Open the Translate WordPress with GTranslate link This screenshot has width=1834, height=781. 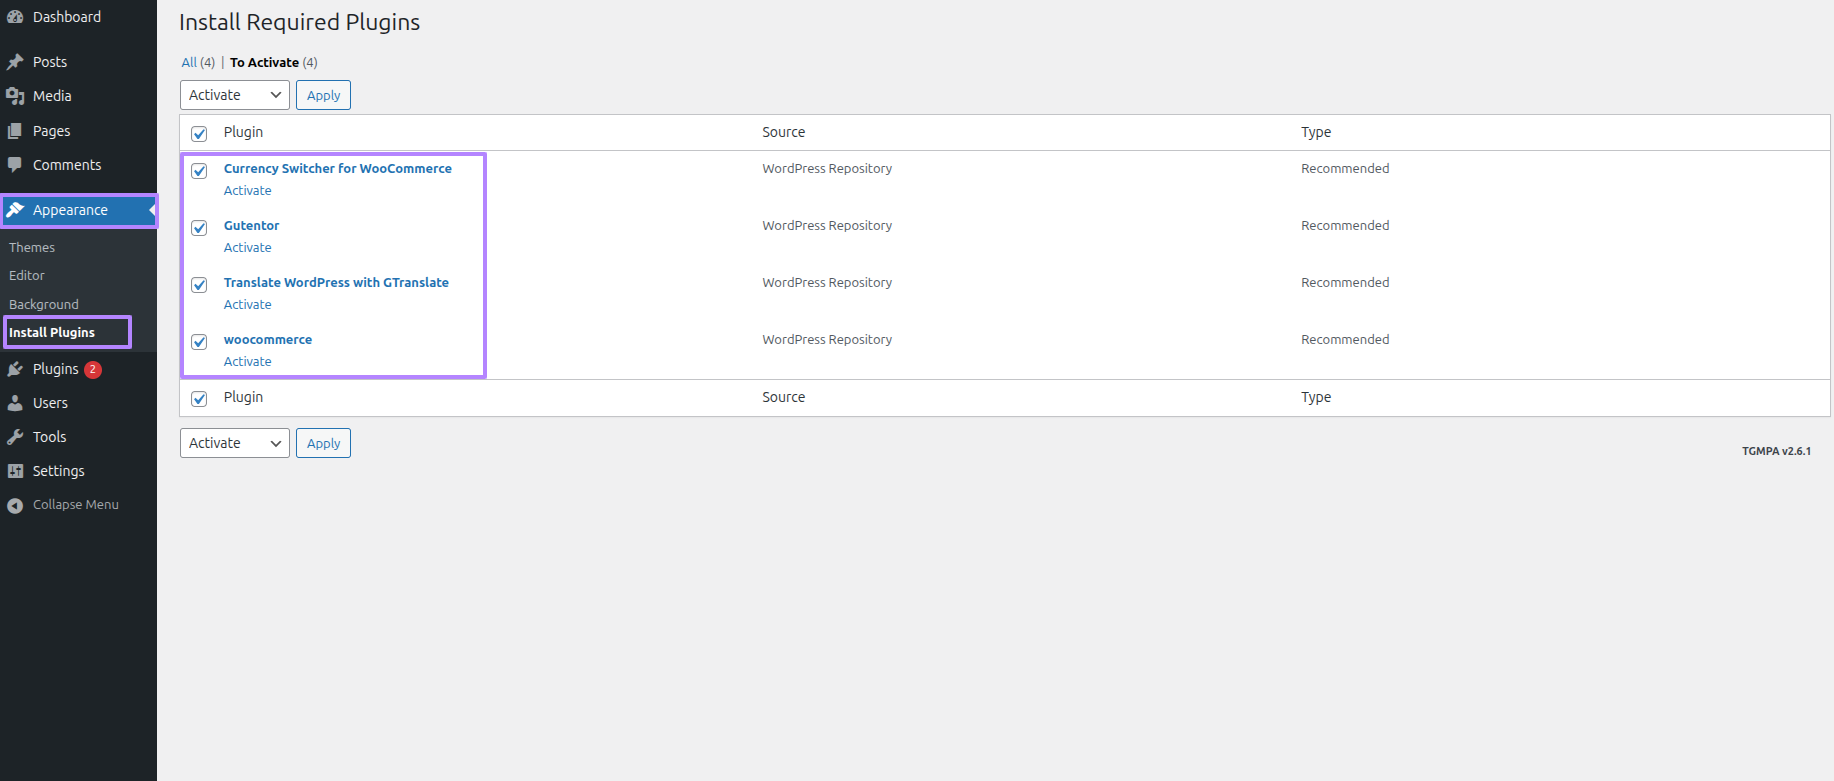tap(336, 283)
